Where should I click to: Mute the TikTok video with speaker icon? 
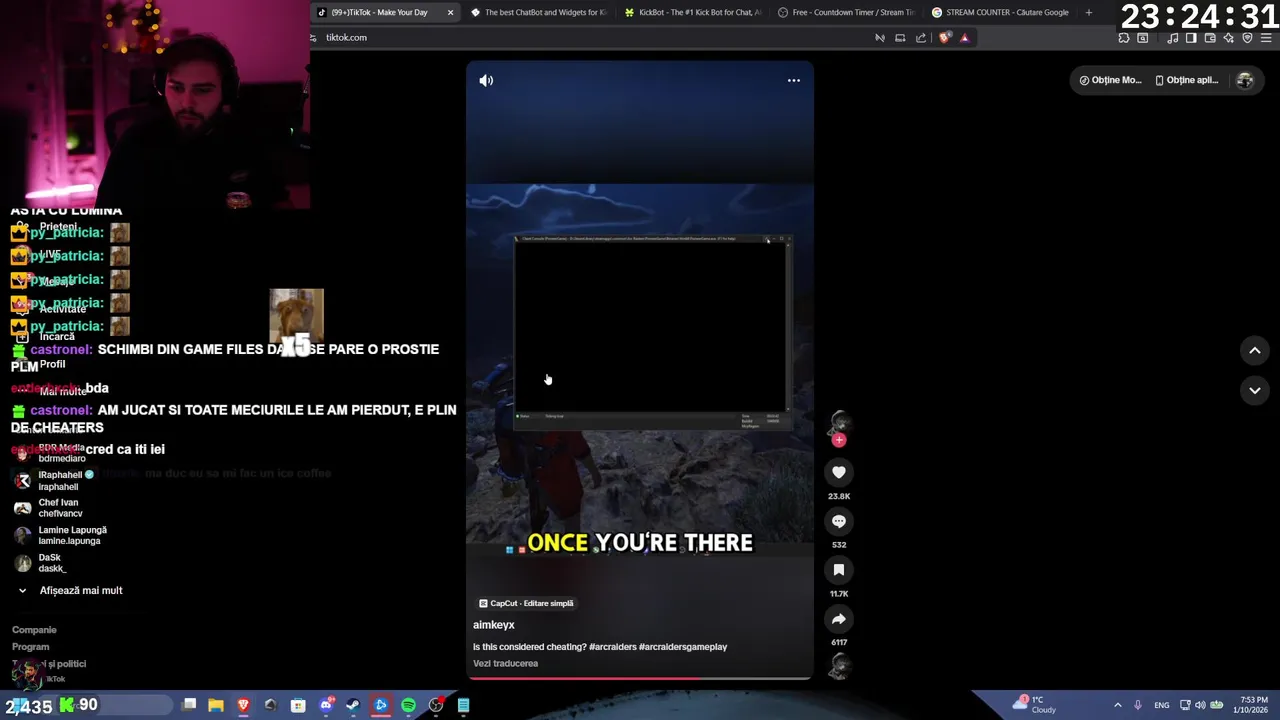coord(486,81)
